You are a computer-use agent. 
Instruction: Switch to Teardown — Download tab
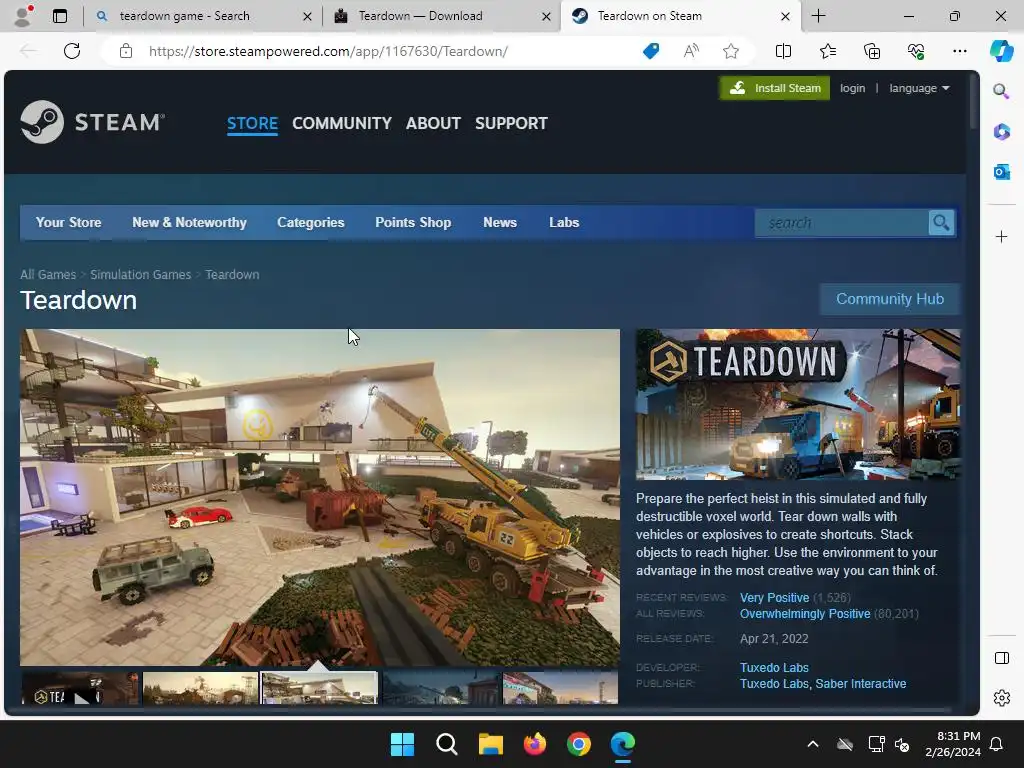point(441,16)
